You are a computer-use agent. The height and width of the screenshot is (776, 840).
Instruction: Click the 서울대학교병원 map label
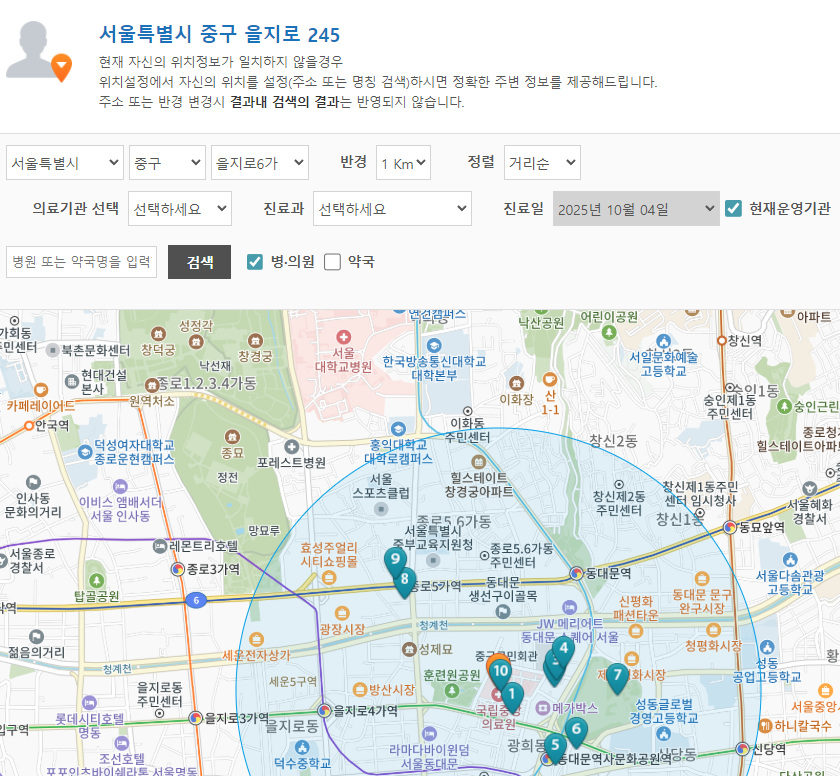point(343,360)
